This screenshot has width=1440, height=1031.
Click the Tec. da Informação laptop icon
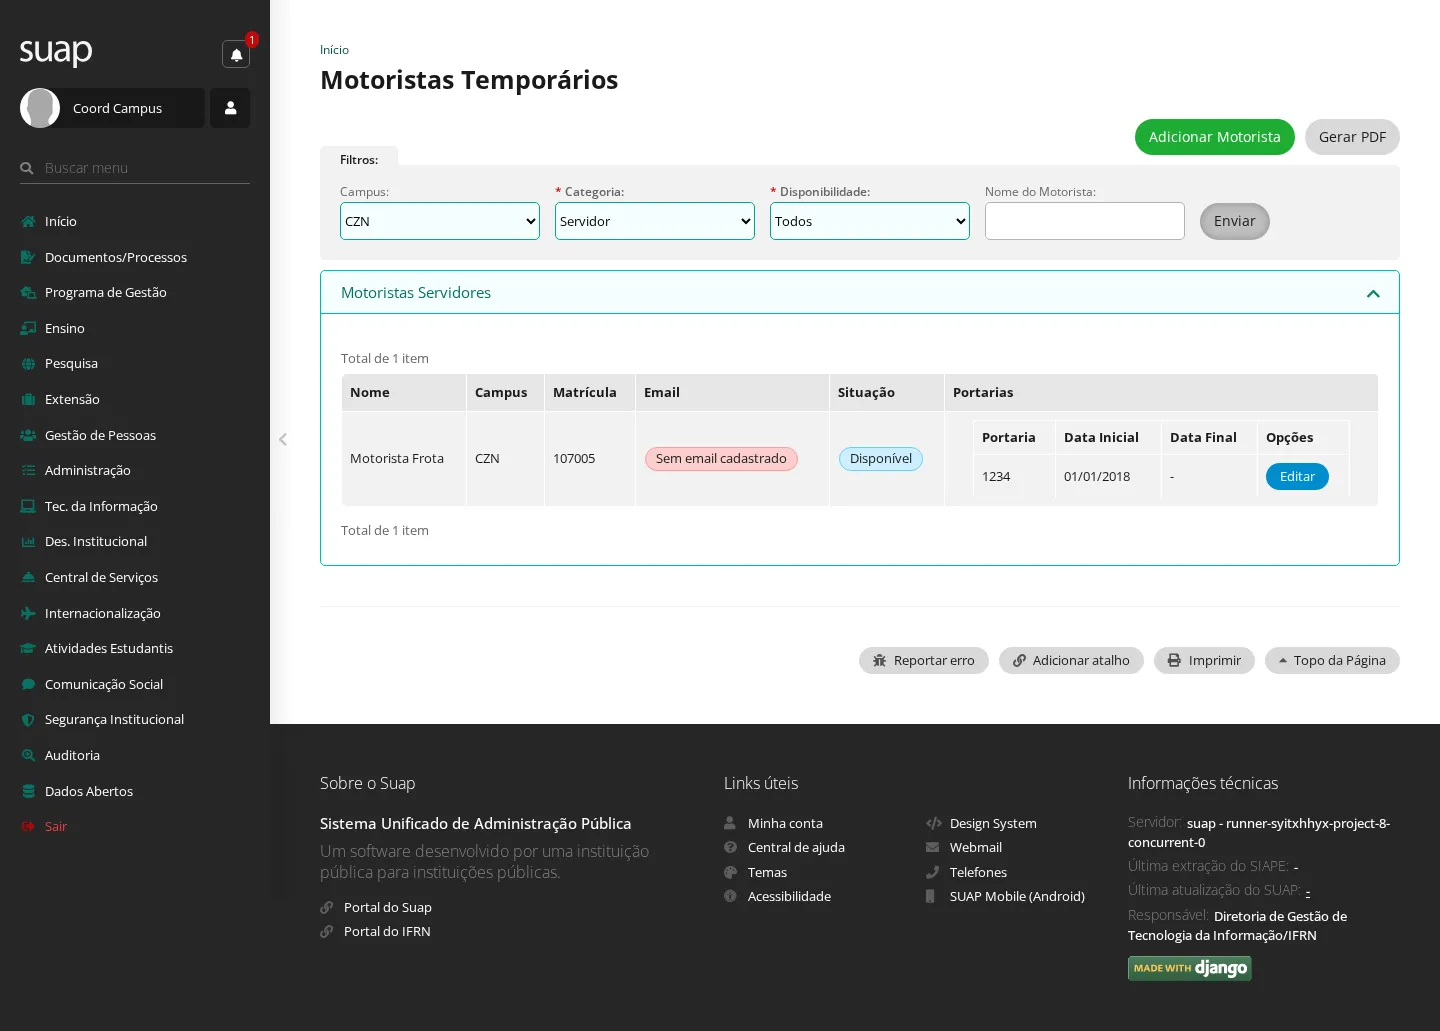point(28,506)
